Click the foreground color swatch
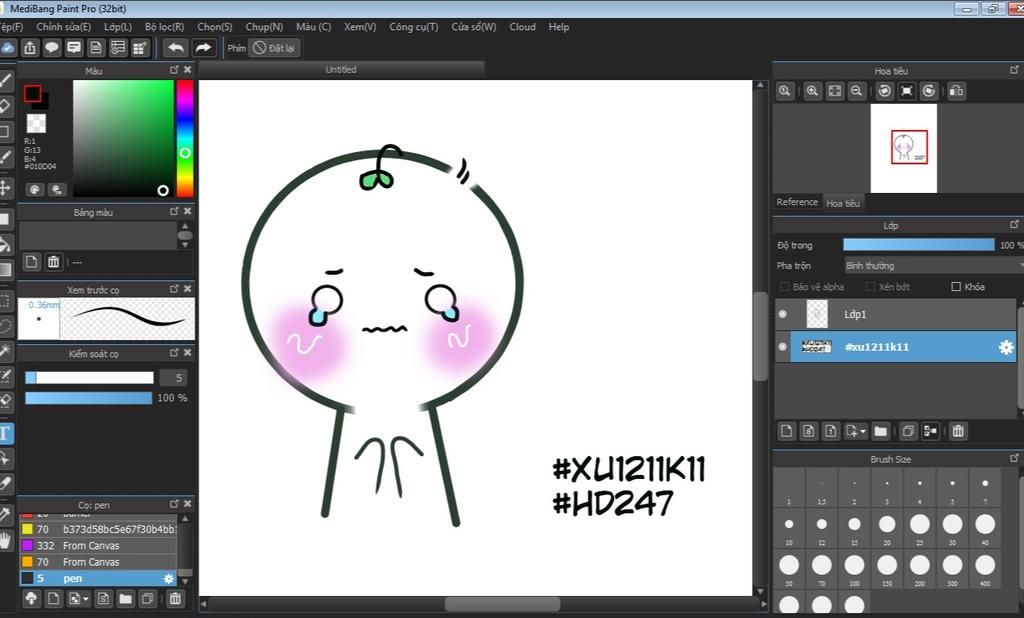The image size is (1024, 618). [32, 93]
